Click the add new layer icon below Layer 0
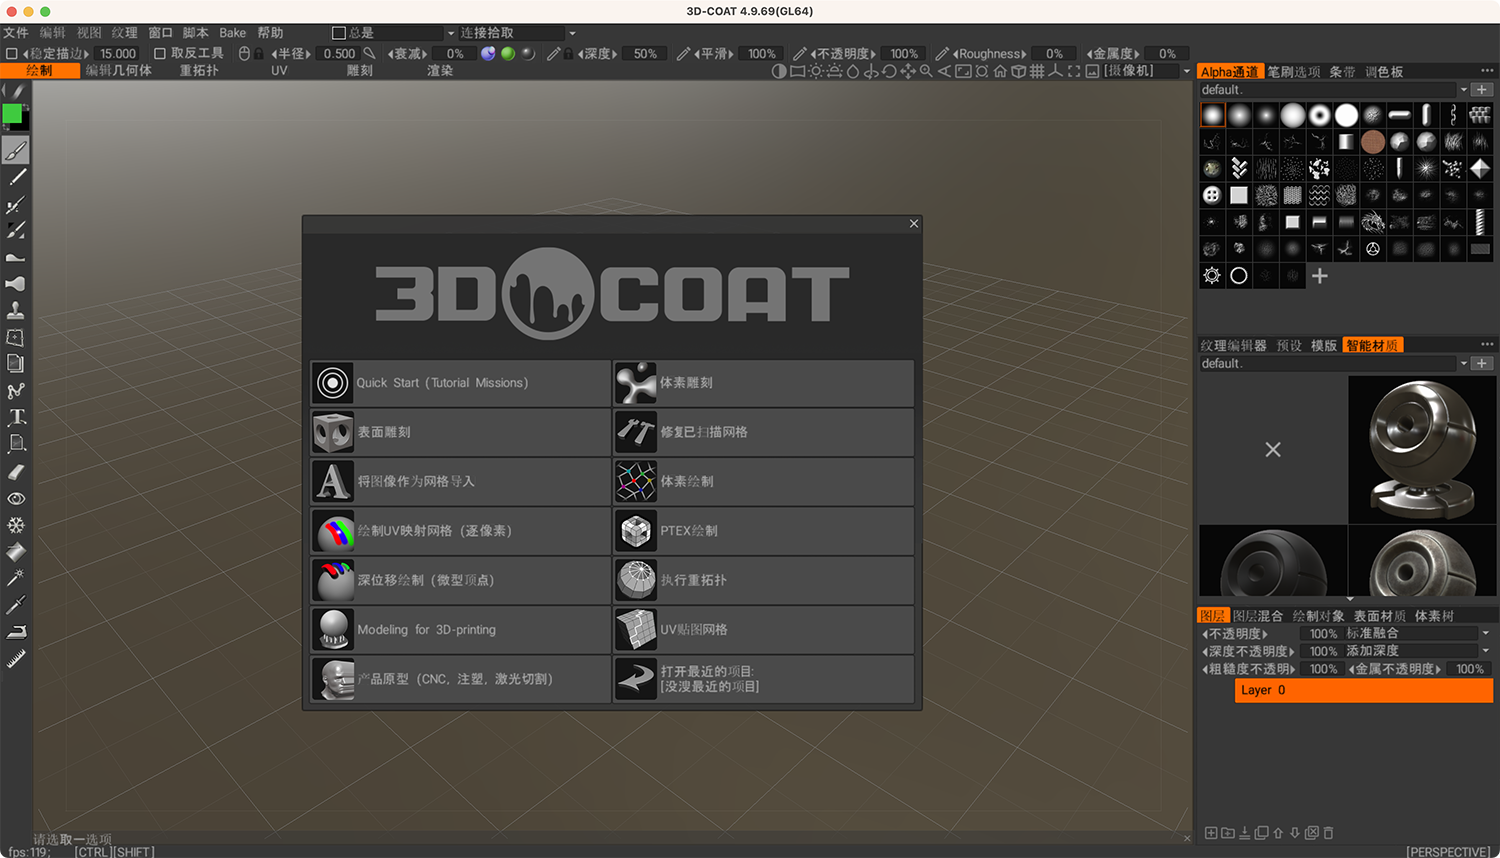This screenshot has width=1500, height=858. coord(1210,832)
